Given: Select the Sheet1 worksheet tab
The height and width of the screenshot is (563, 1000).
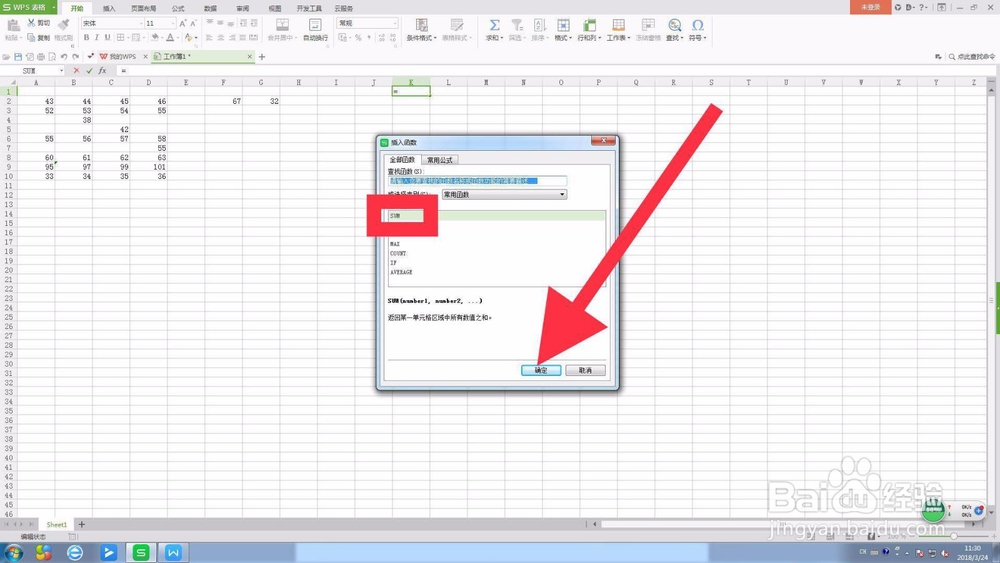Looking at the screenshot, I should [56, 524].
